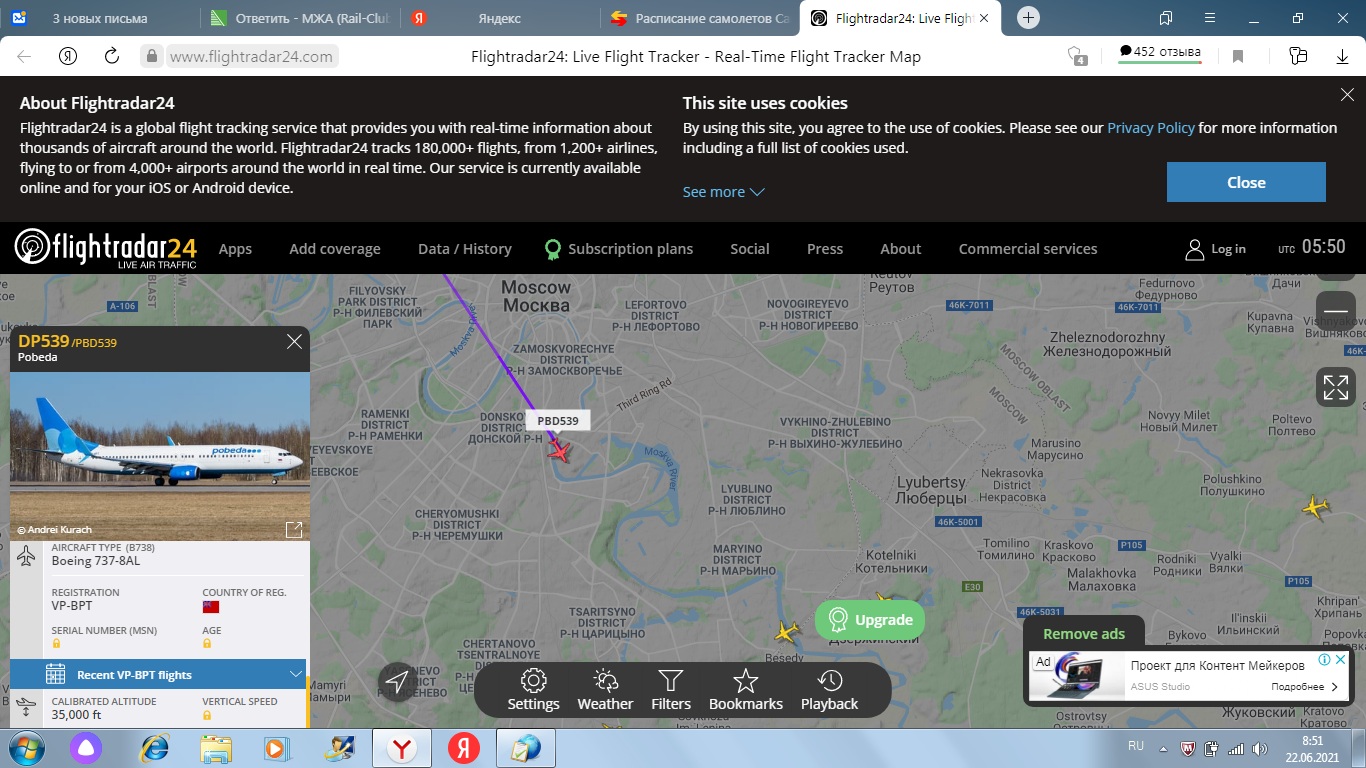The image size is (1366, 768).
Task: Select the red PBD539 aircraft on map
Action: pos(559,452)
